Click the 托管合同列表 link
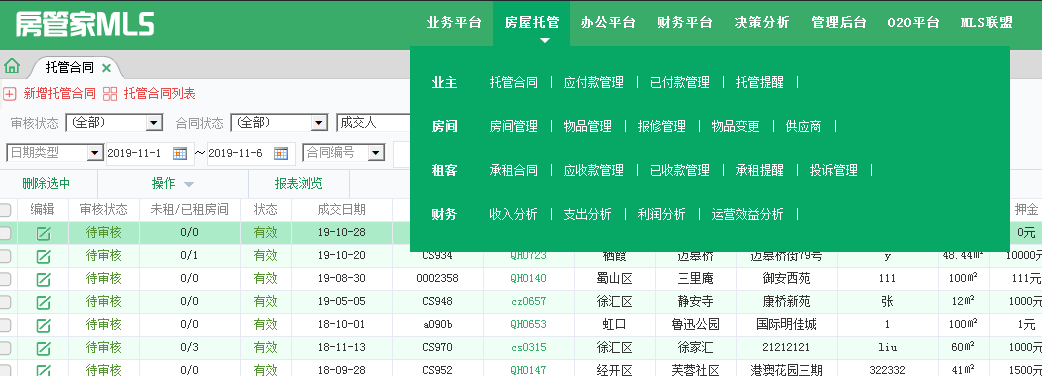This screenshot has width=1042, height=376. (159, 94)
